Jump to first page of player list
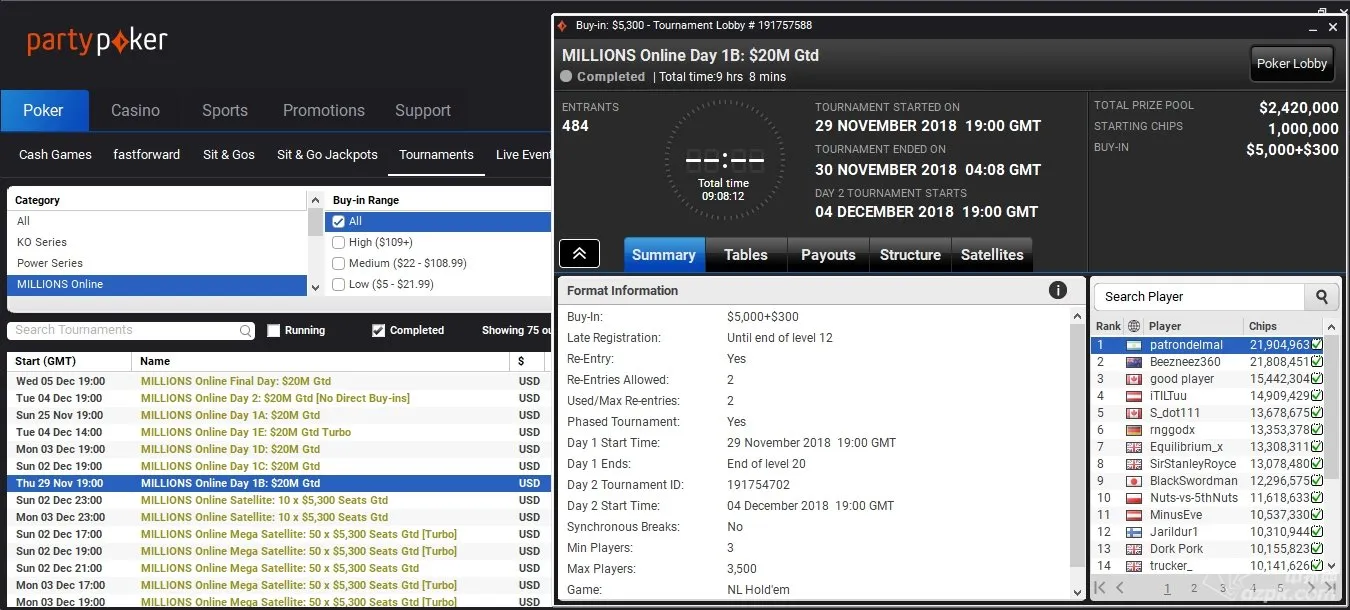Screen dimensions: 1350x610 pyautogui.click(x=1101, y=588)
